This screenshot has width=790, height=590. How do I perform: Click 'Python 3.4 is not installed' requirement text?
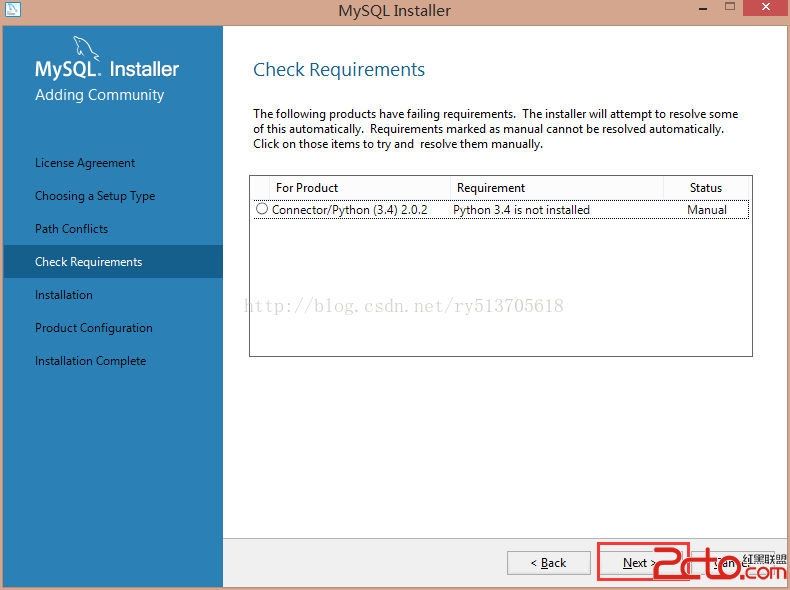pos(521,210)
